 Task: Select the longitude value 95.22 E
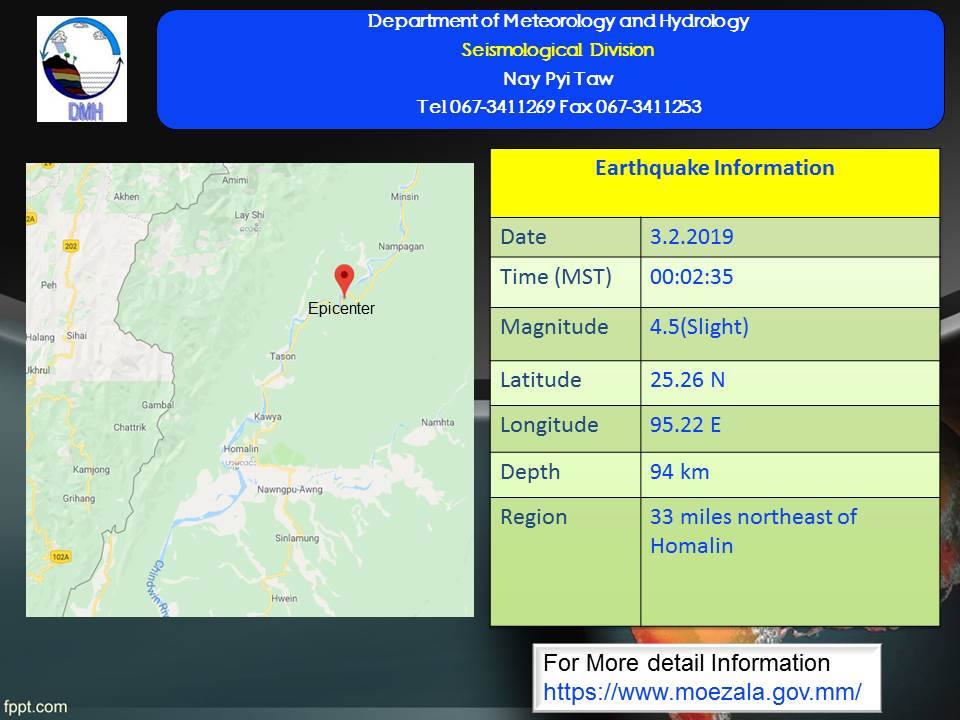[x=685, y=425]
